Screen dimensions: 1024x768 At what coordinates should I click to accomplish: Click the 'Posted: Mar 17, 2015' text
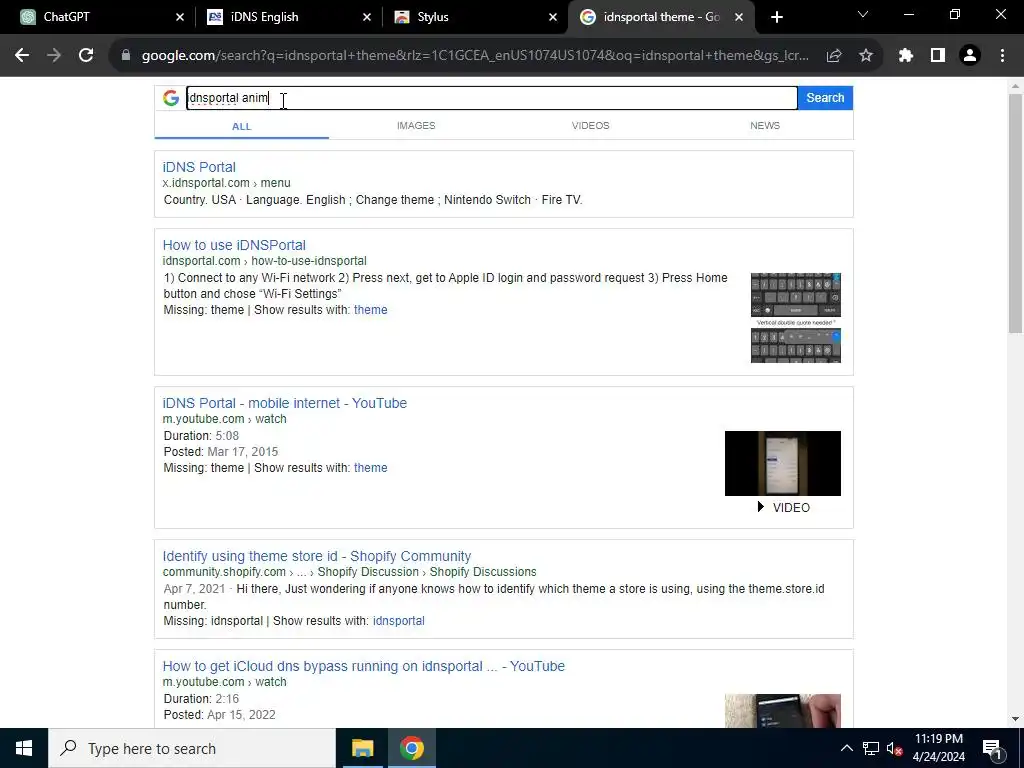point(221,452)
